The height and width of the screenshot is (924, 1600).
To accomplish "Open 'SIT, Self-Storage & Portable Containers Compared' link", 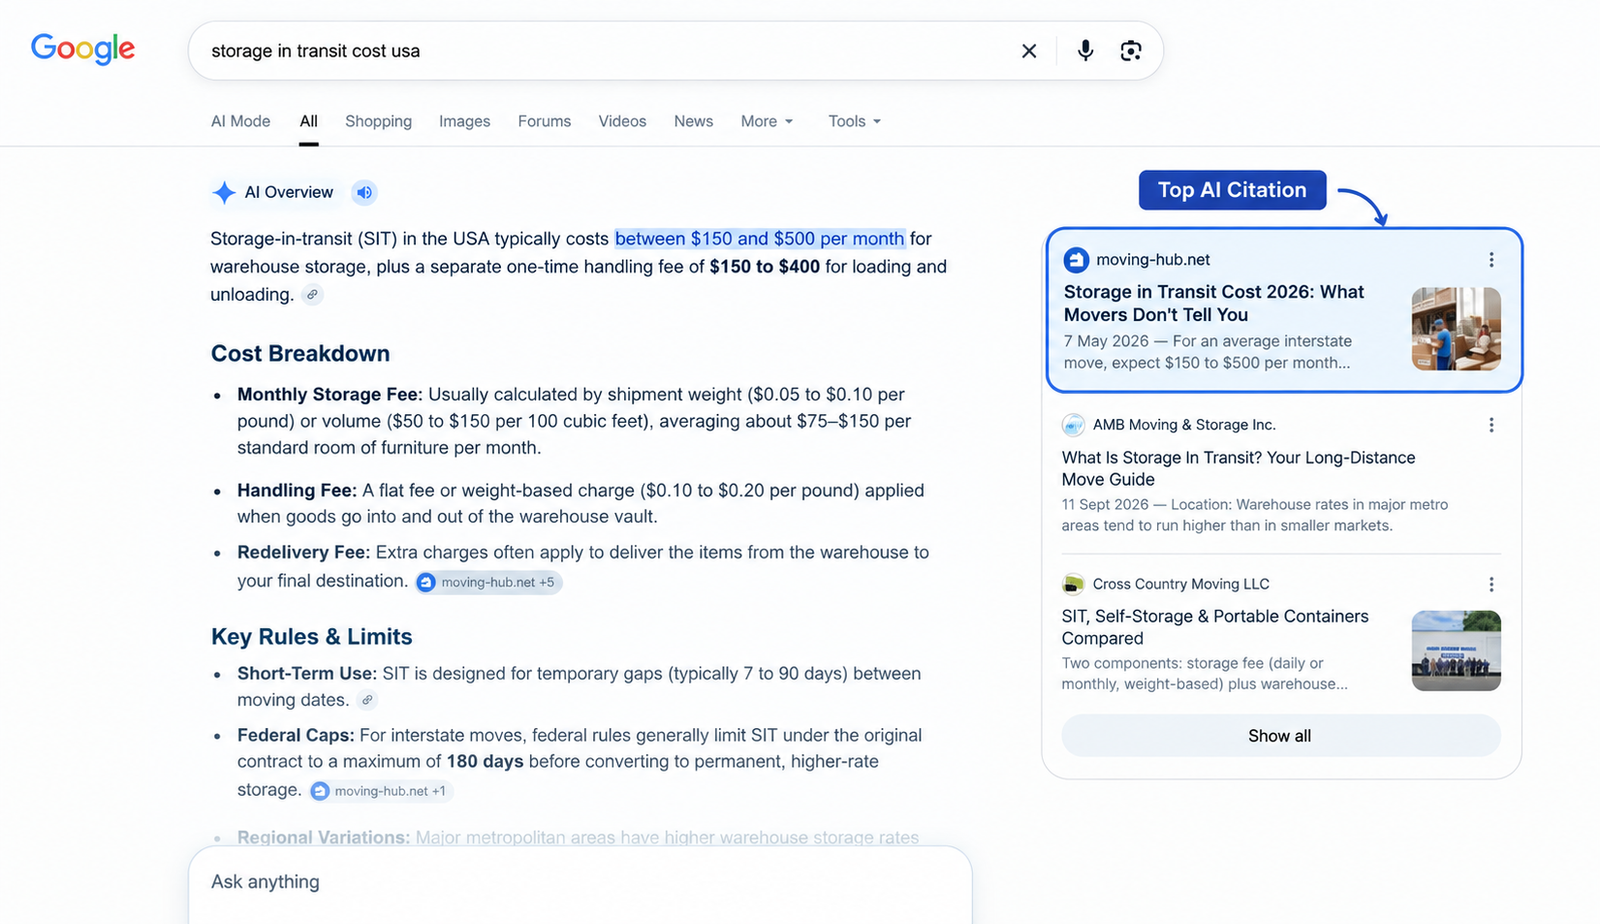I will point(1215,627).
